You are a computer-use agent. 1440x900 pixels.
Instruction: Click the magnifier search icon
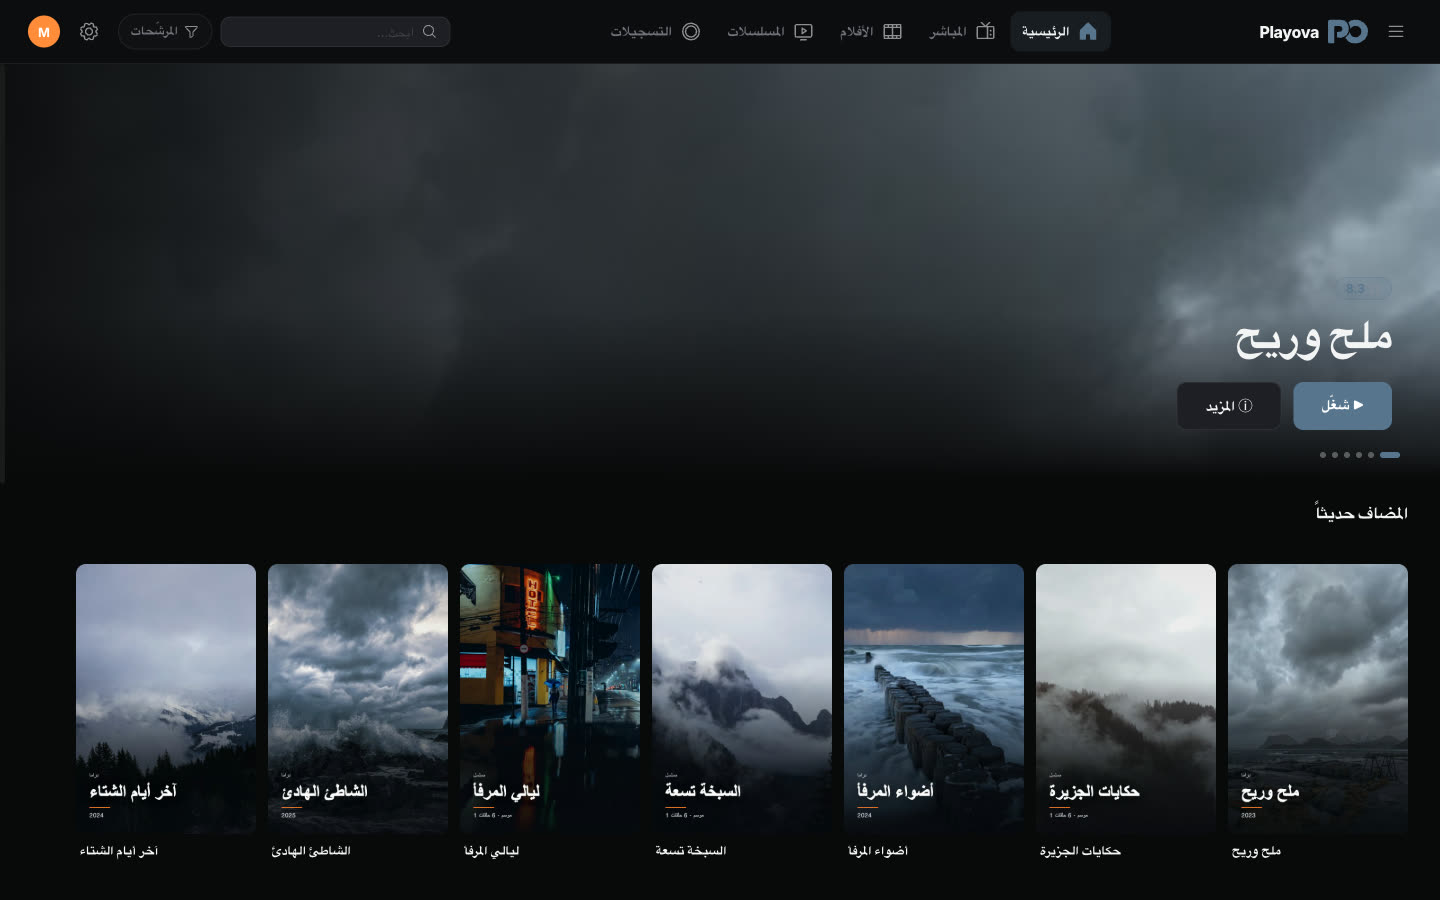pyautogui.click(x=429, y=32)
